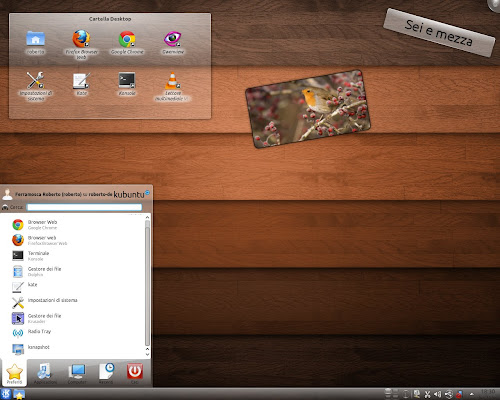Click the Cartella Desktop widget title
The height and width of the screenshot is (400, 500).
pyautogui.click(x=110, y=19)
